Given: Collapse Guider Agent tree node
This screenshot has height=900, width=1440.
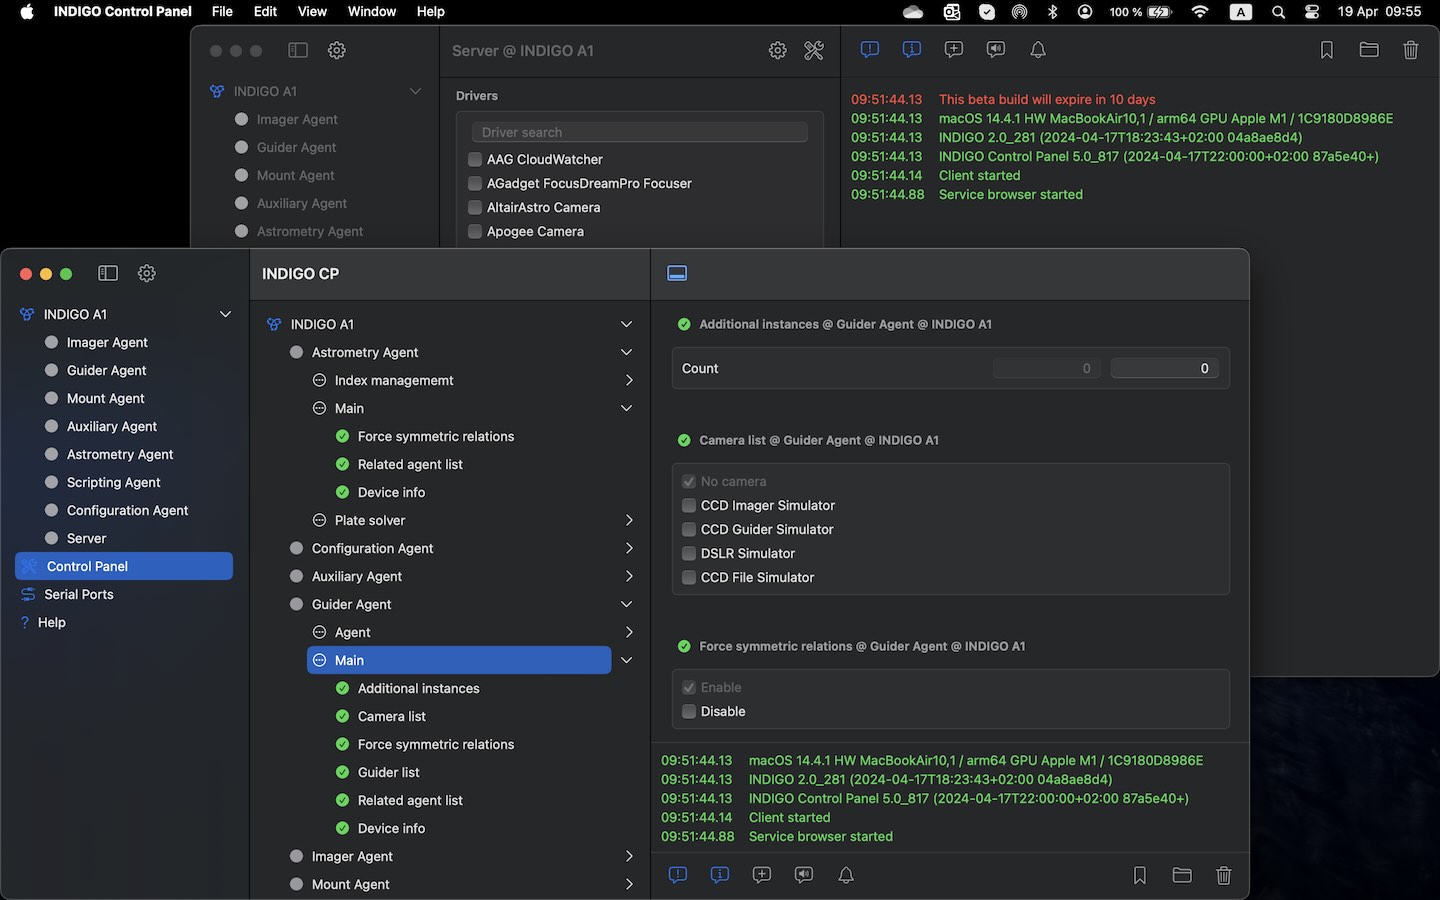Looking at the screenshot, I should click(x=626, y=604).
